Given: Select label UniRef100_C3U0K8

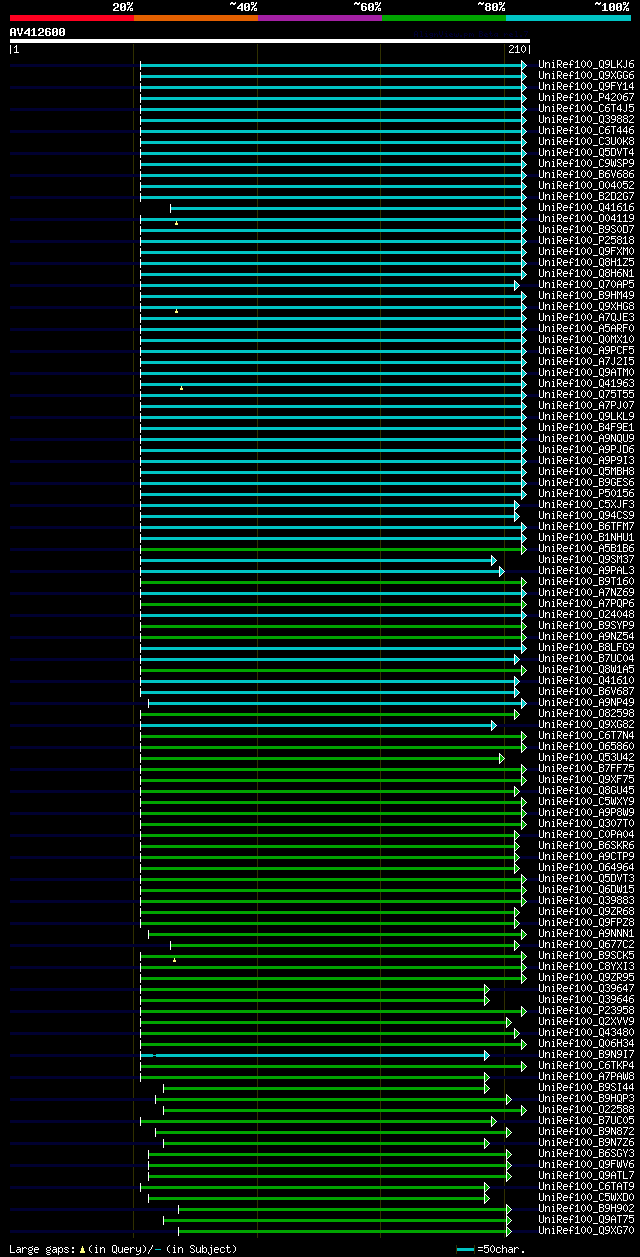Looking at the screenshot, I should pos(586,141).
